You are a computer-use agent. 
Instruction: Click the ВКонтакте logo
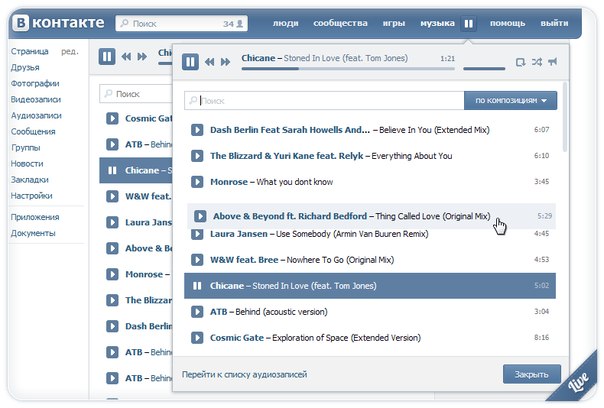pyautogui.click(x=59, y=23)
